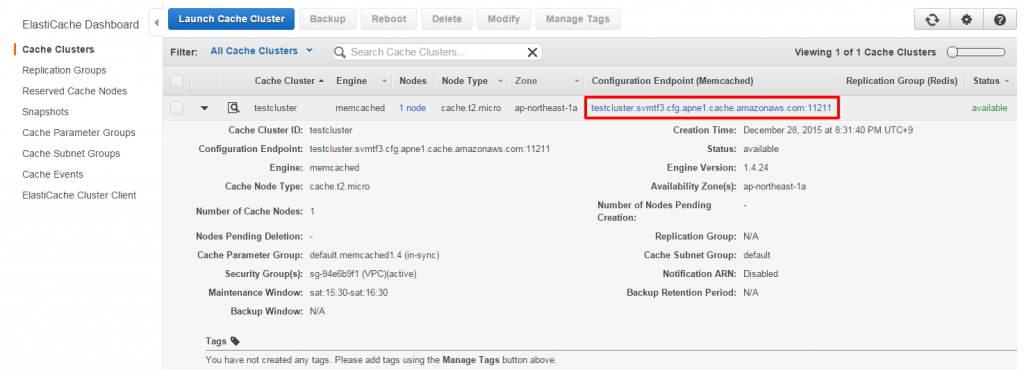This screenshot has width=1024, height=370.
Task: Click the security group sg-94e6b9f1 value
Action: point(362,274)
